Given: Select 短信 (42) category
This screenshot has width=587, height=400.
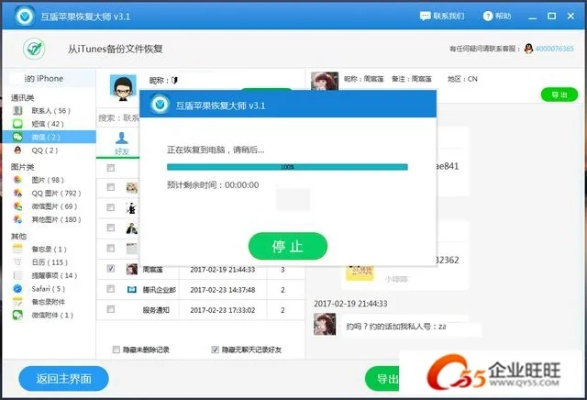Looking at the screenshot, I should point(48,124).
